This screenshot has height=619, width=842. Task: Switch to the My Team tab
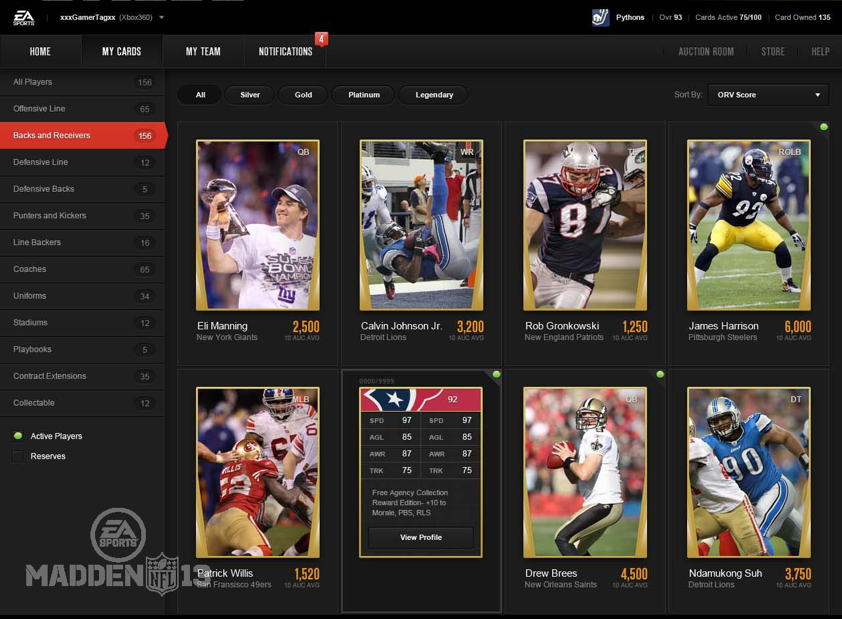[x=203, y=52]
